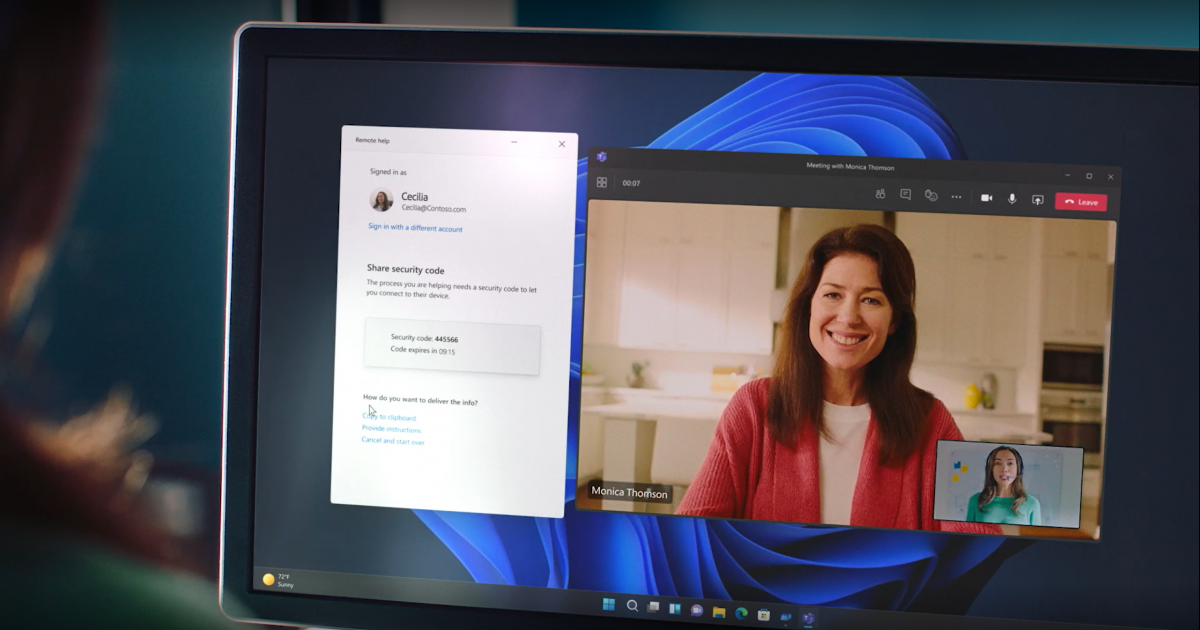Open the participants panel in Teams
The width and height of the screenshot is (1200, 630).
click(x=880, y=195)
